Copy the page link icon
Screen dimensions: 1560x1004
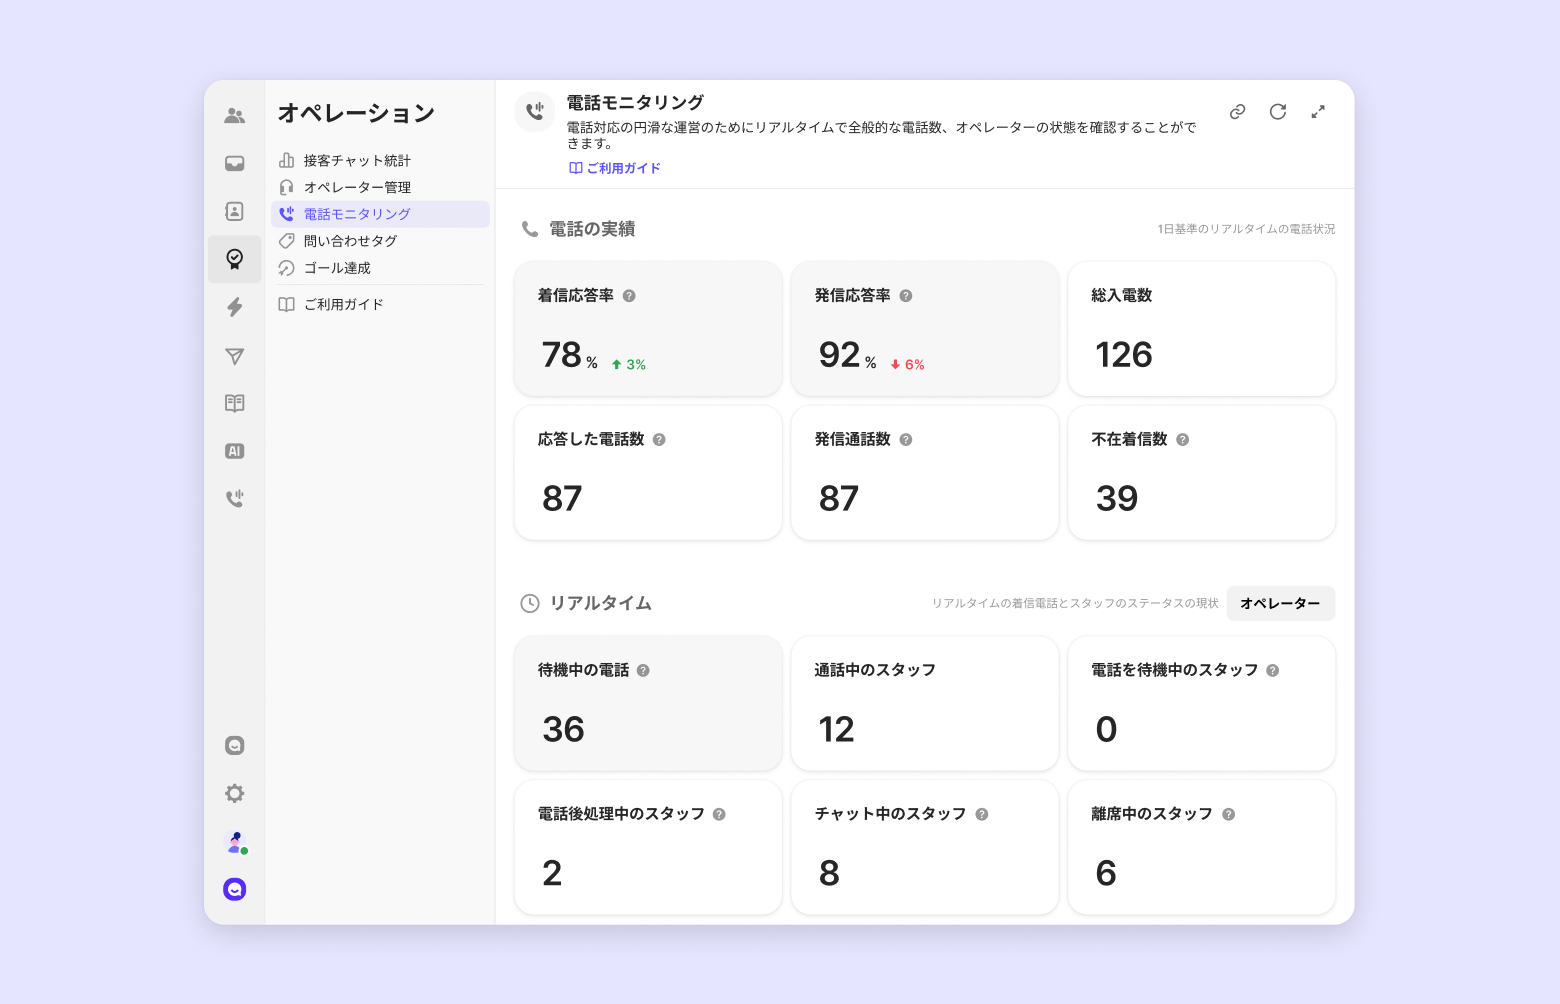(x=1237, y=112)
